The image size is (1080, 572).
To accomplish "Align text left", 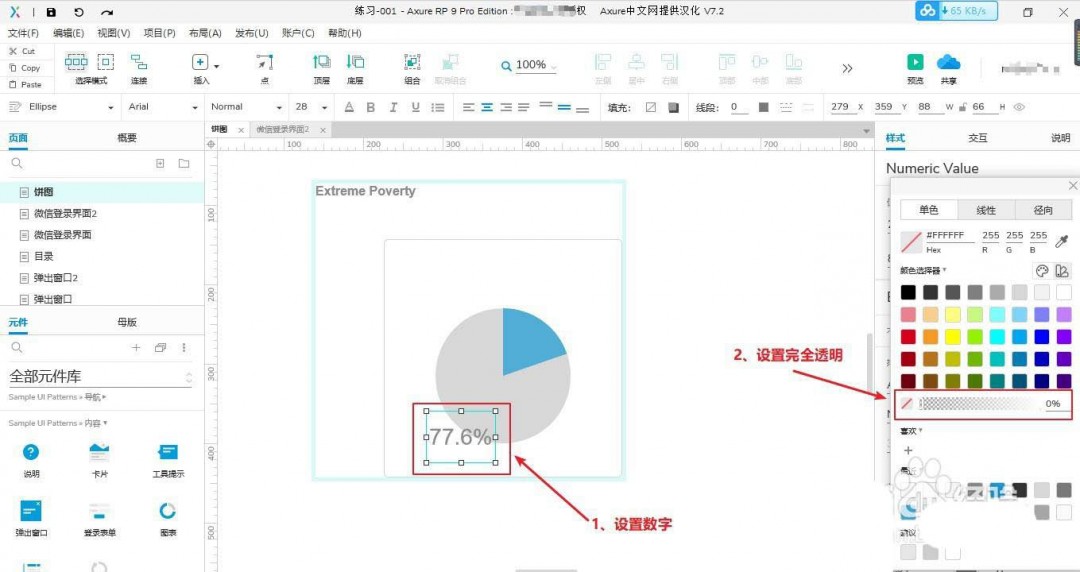I will [468, 107].
